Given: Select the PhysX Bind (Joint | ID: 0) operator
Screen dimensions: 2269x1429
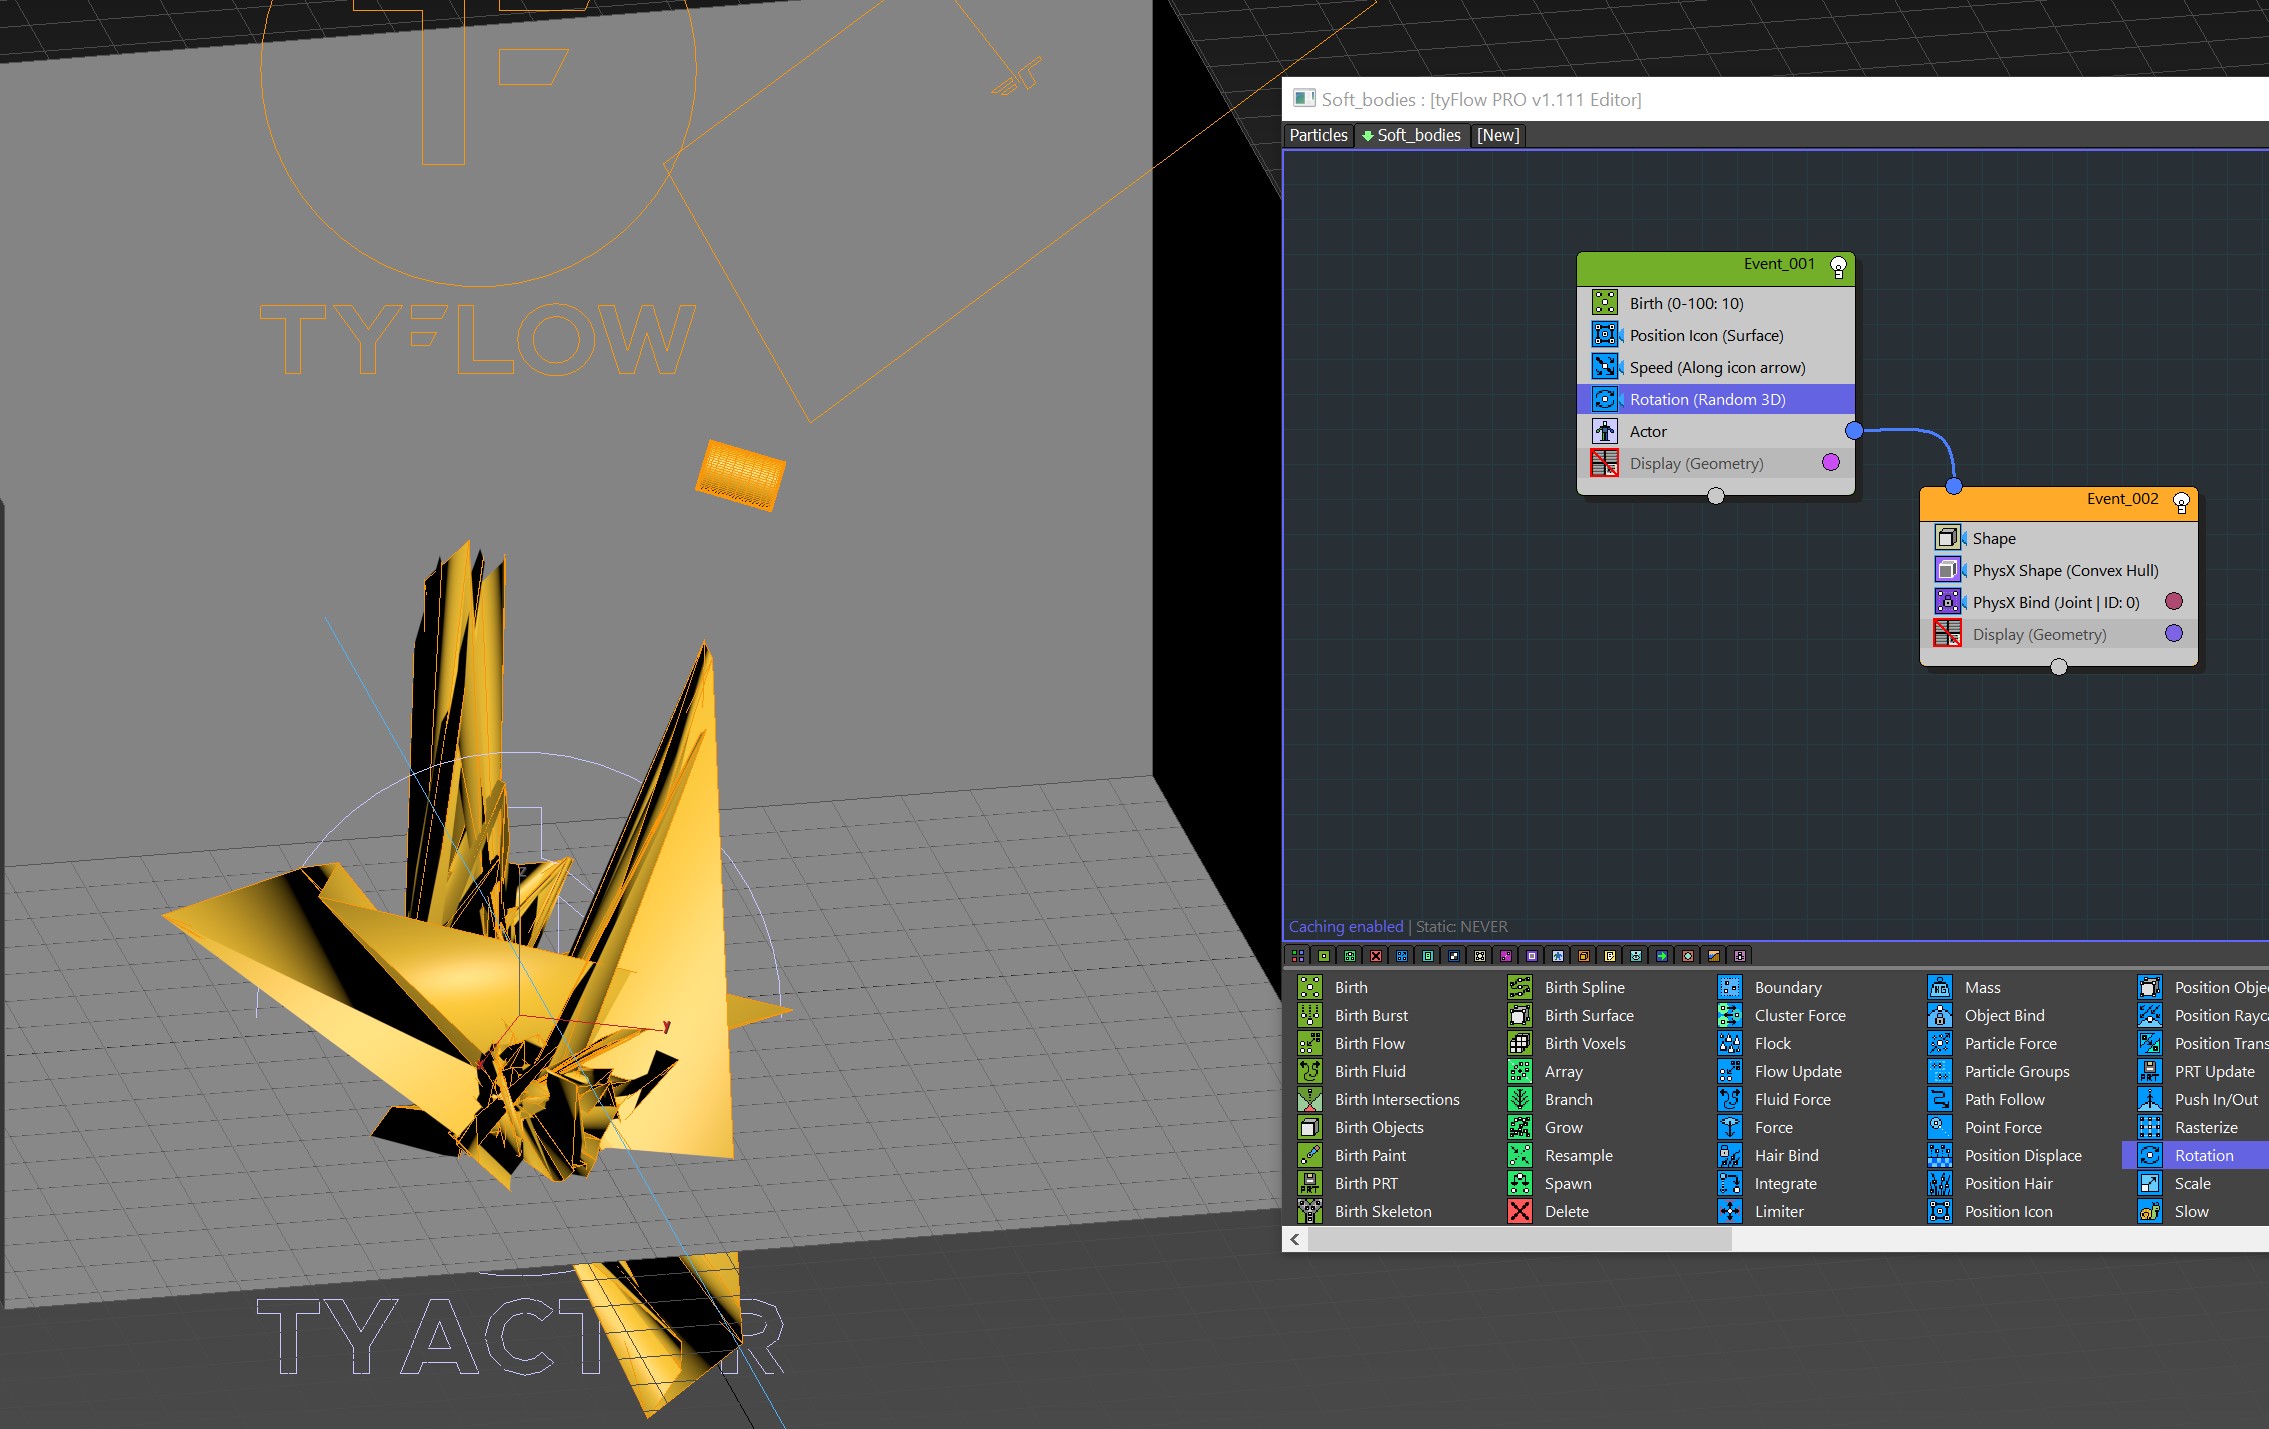Looking at the screenshot, I should (x=2058, y=602).
